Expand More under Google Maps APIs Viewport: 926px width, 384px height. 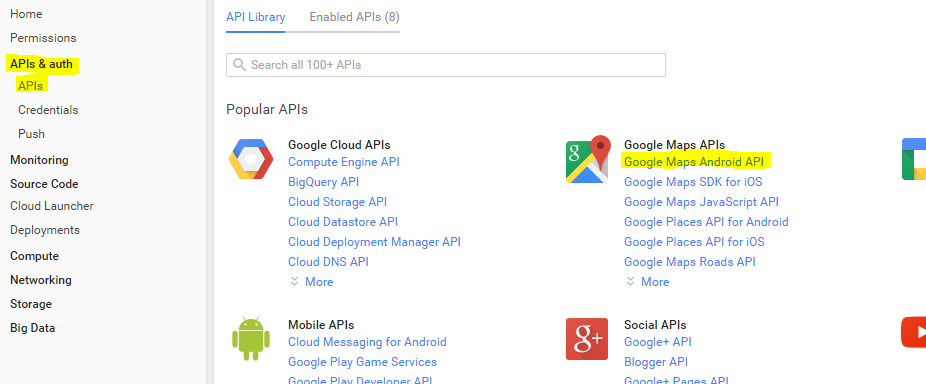click(647, 282)
